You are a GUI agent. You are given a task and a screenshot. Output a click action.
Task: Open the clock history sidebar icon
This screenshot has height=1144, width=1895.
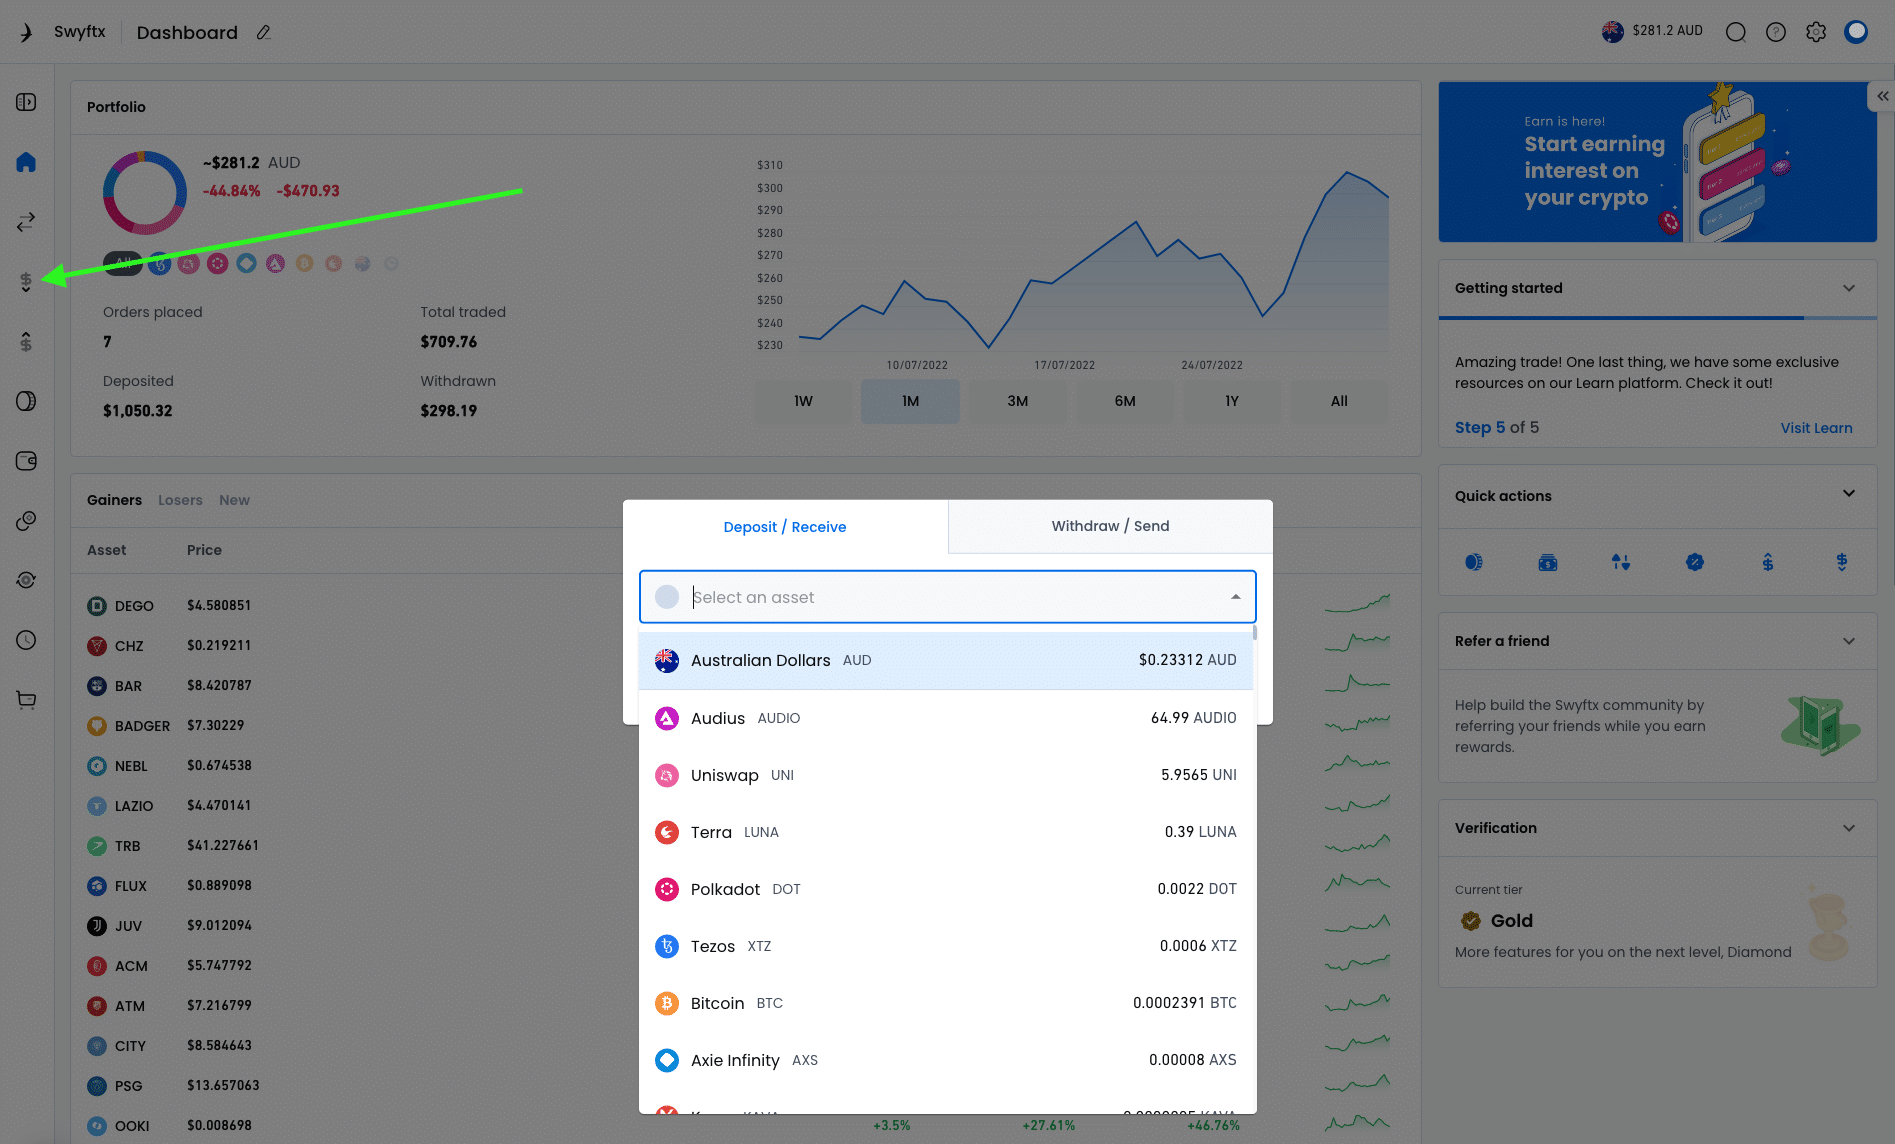pos(26,640)
